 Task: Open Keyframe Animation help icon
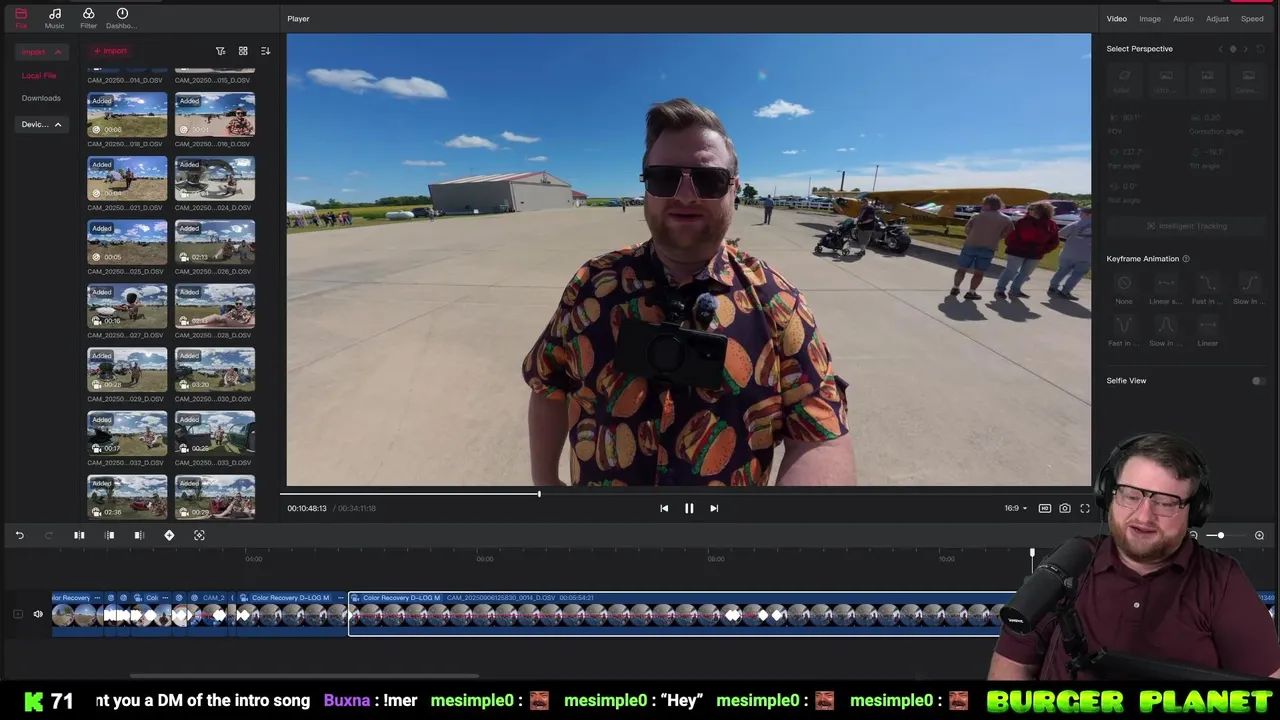tap(1186, 259)
